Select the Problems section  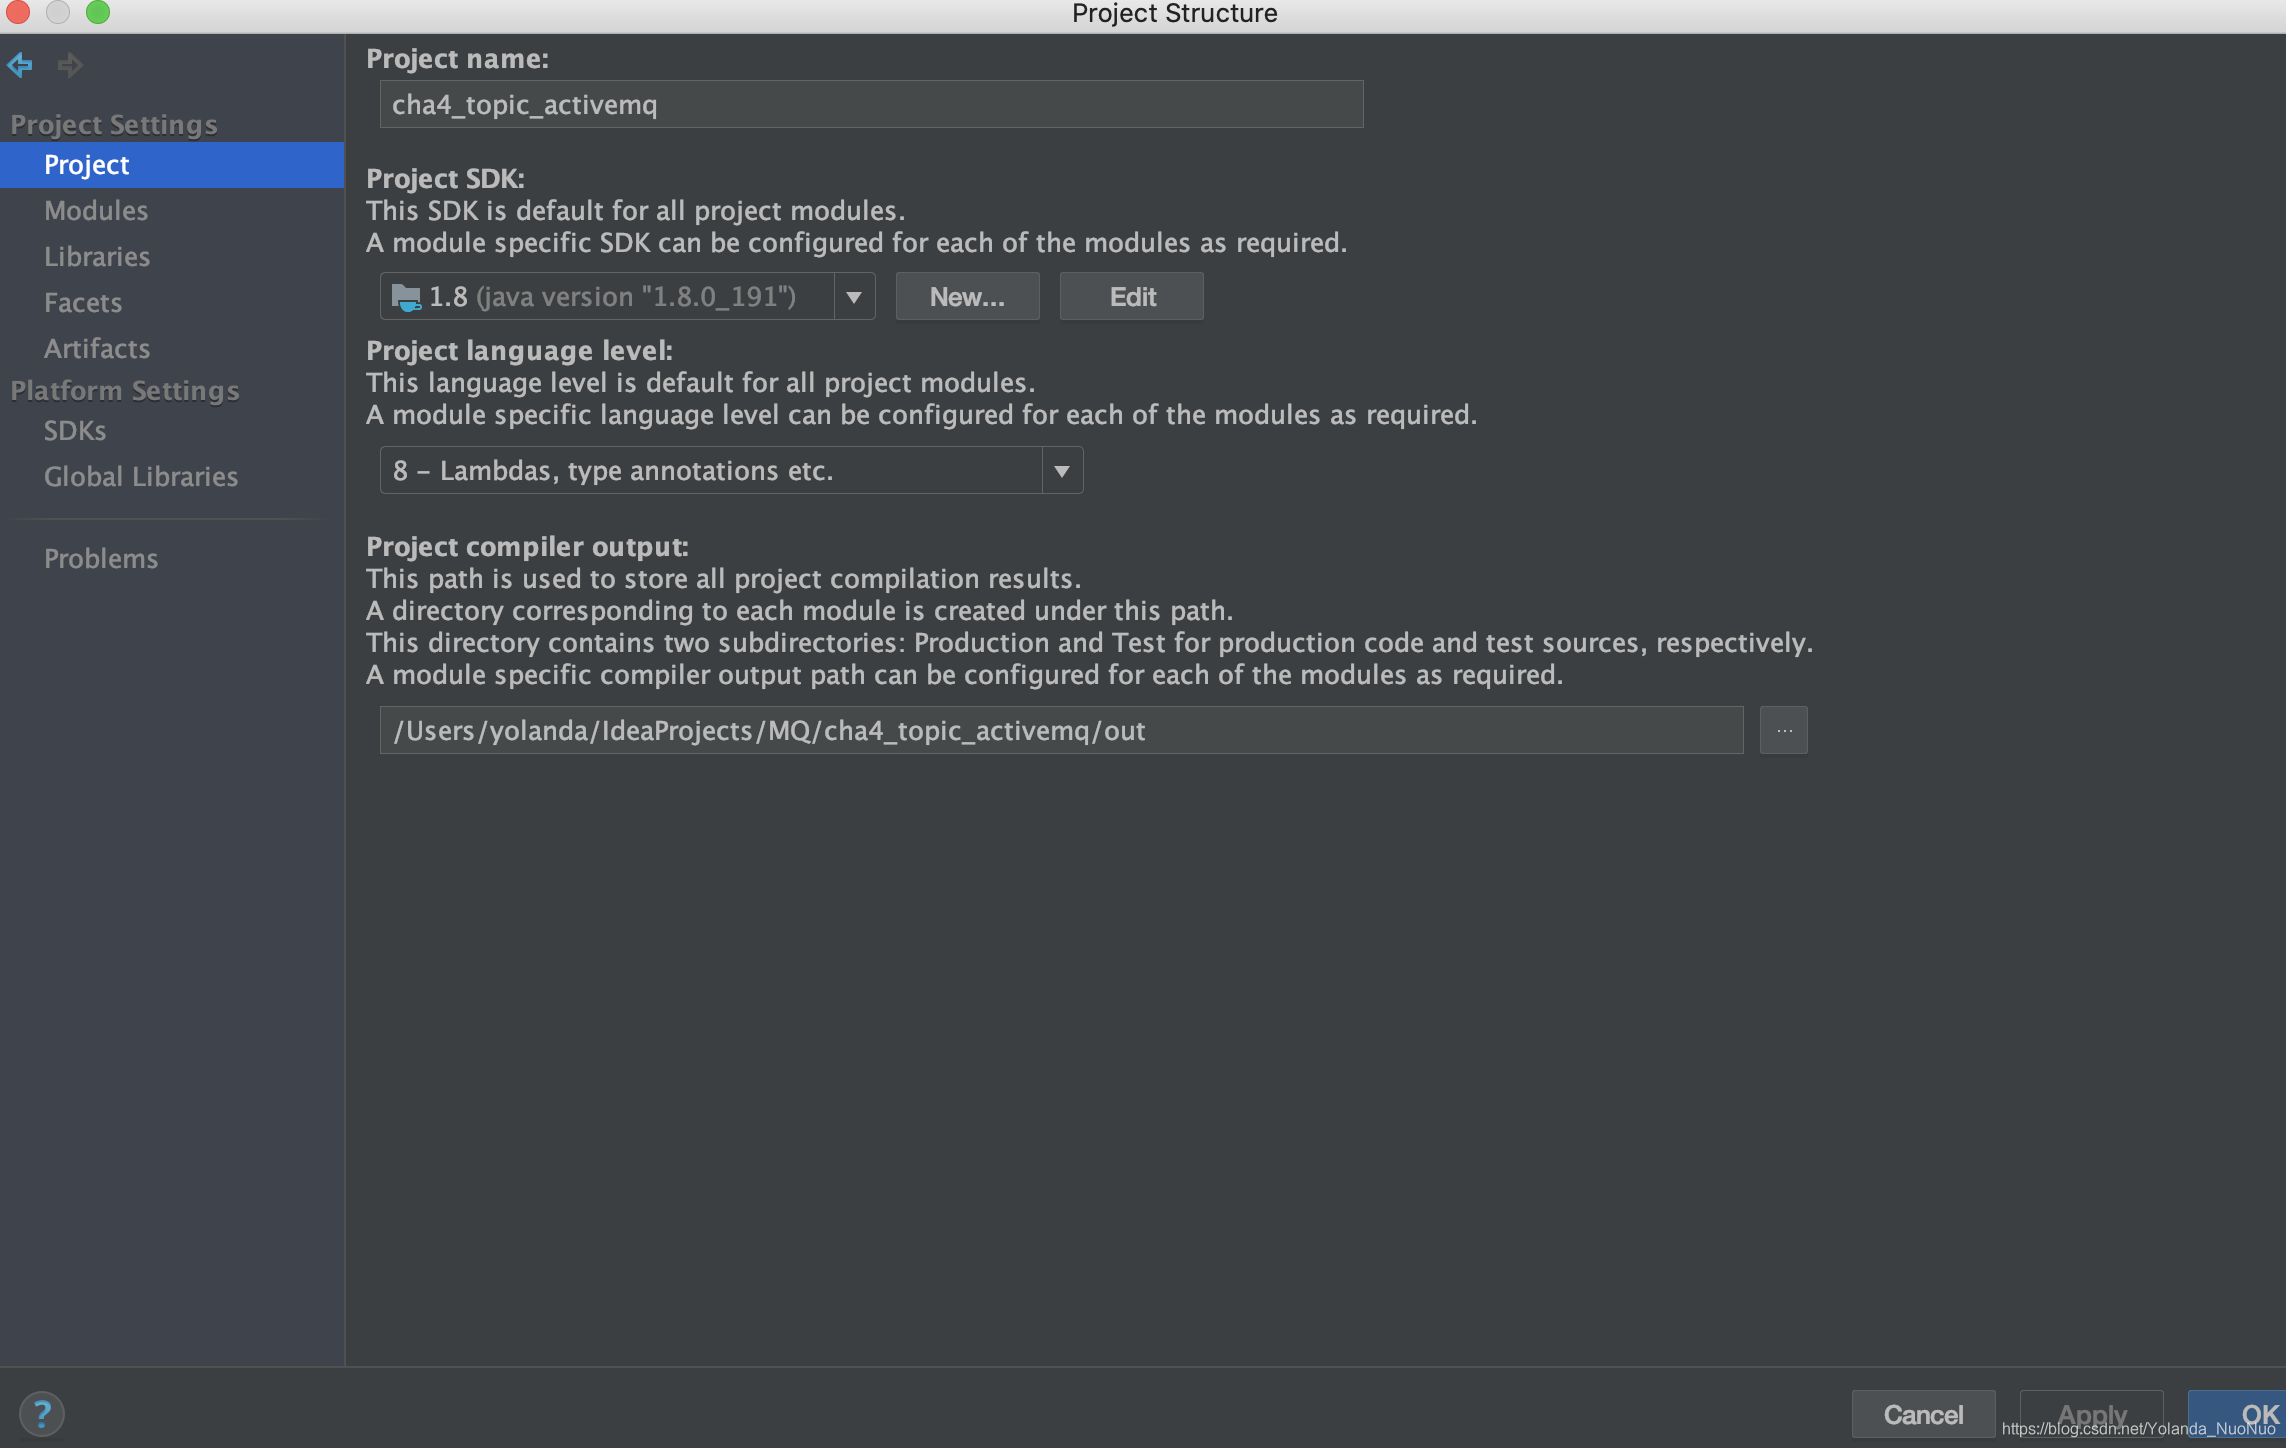(101, 558)
